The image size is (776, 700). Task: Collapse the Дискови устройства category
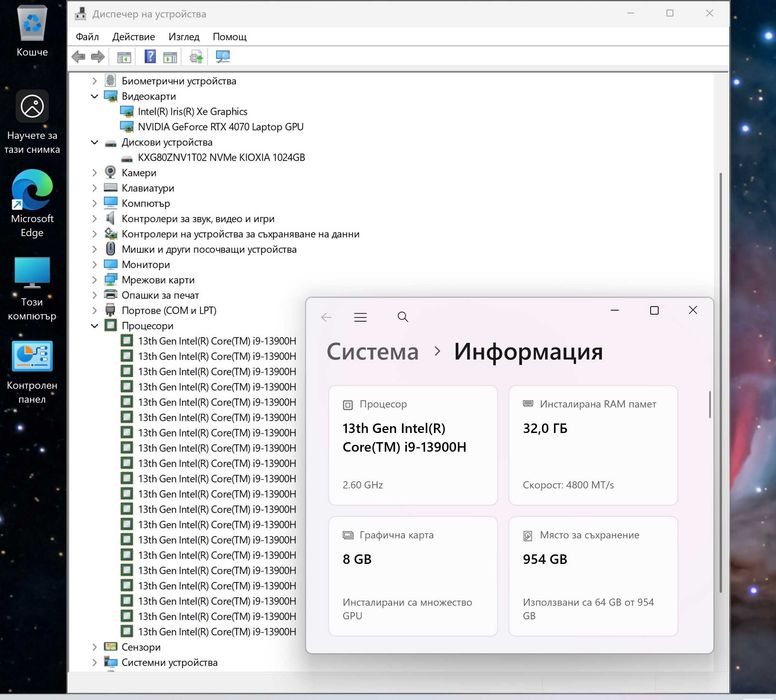[95, 142]
